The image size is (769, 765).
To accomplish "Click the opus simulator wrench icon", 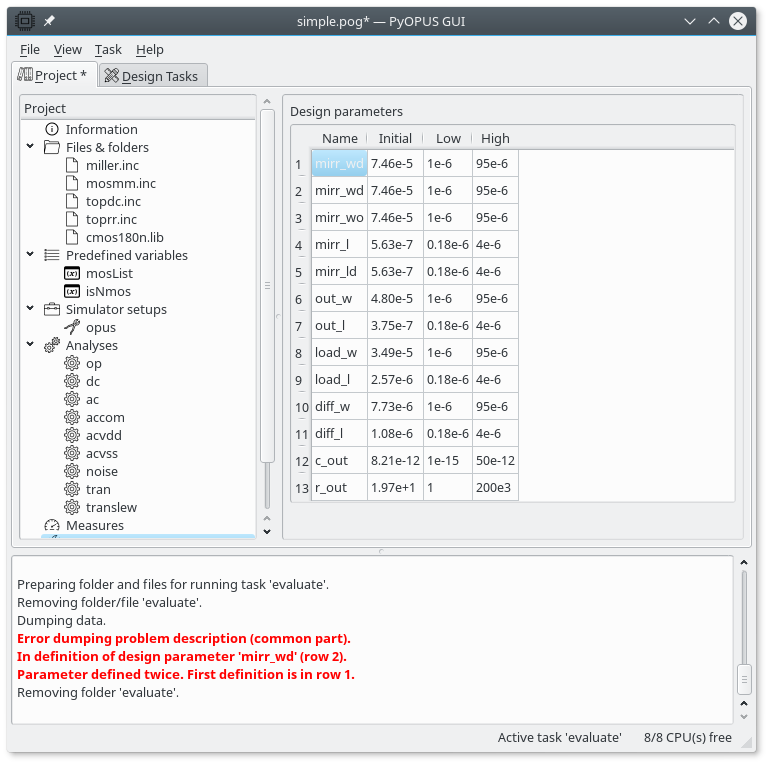I will click(71, 327).
